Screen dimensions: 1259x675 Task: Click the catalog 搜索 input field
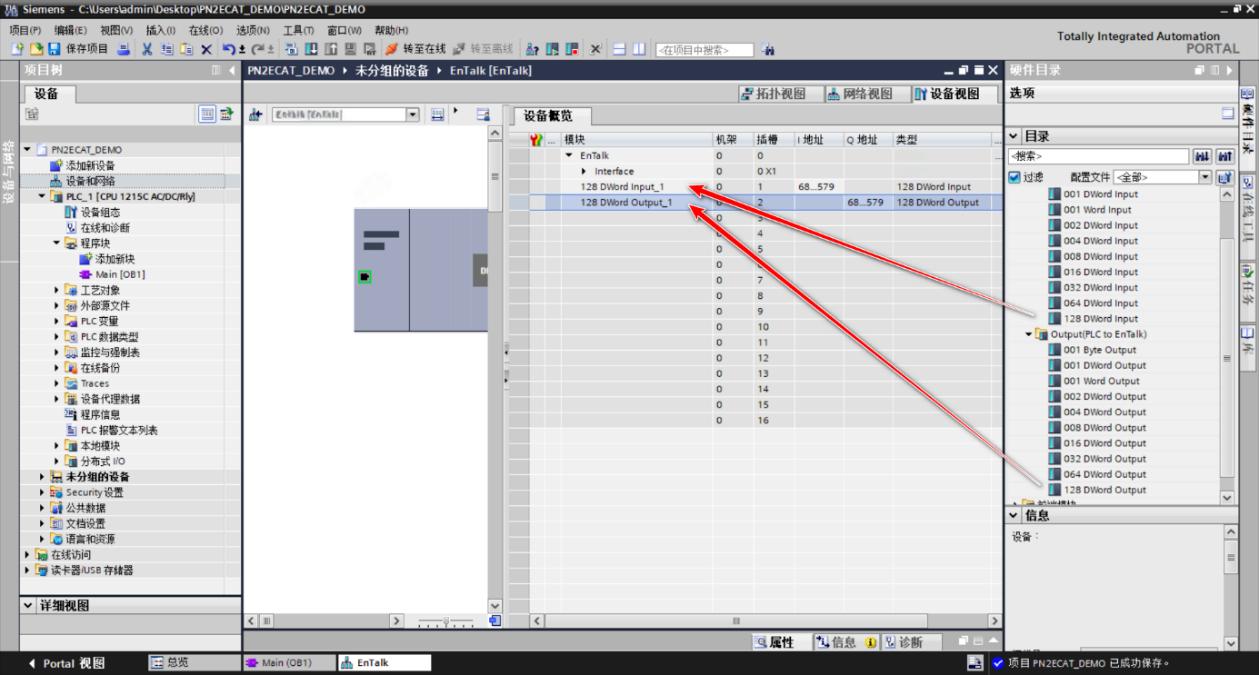tap(1097, 156)
